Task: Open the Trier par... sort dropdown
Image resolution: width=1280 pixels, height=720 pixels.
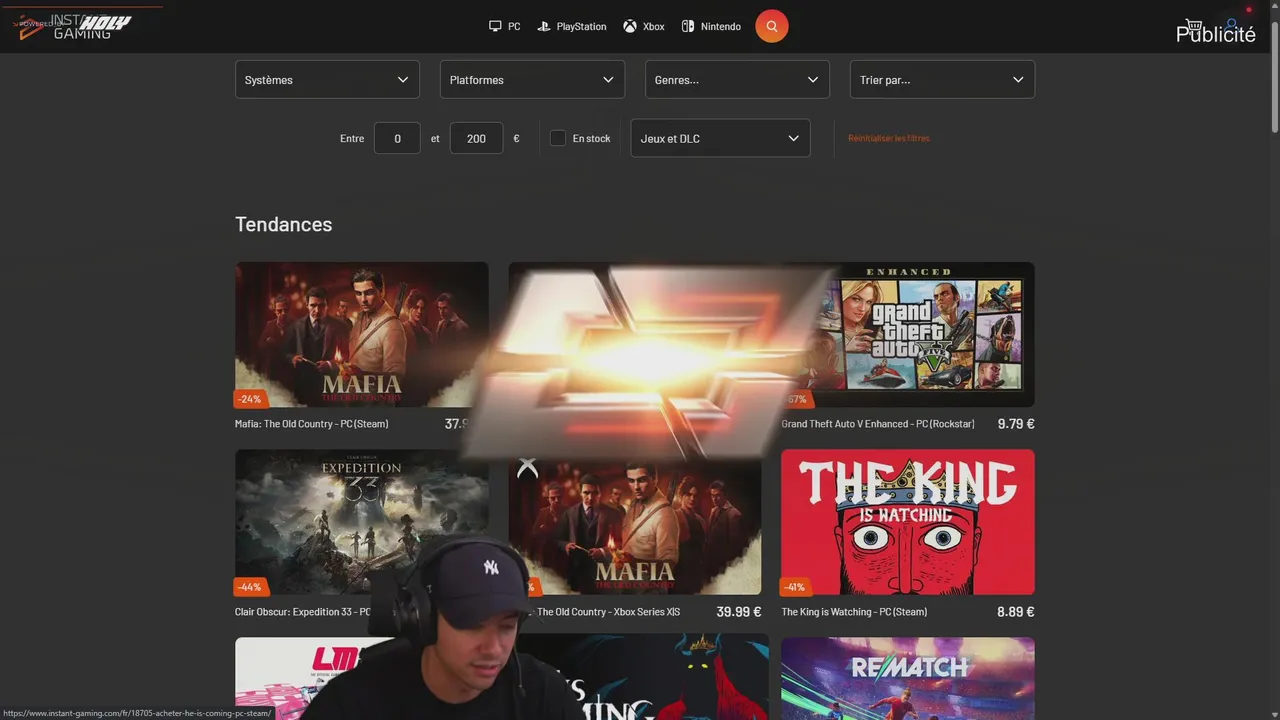Action: [x=942, y=80]
